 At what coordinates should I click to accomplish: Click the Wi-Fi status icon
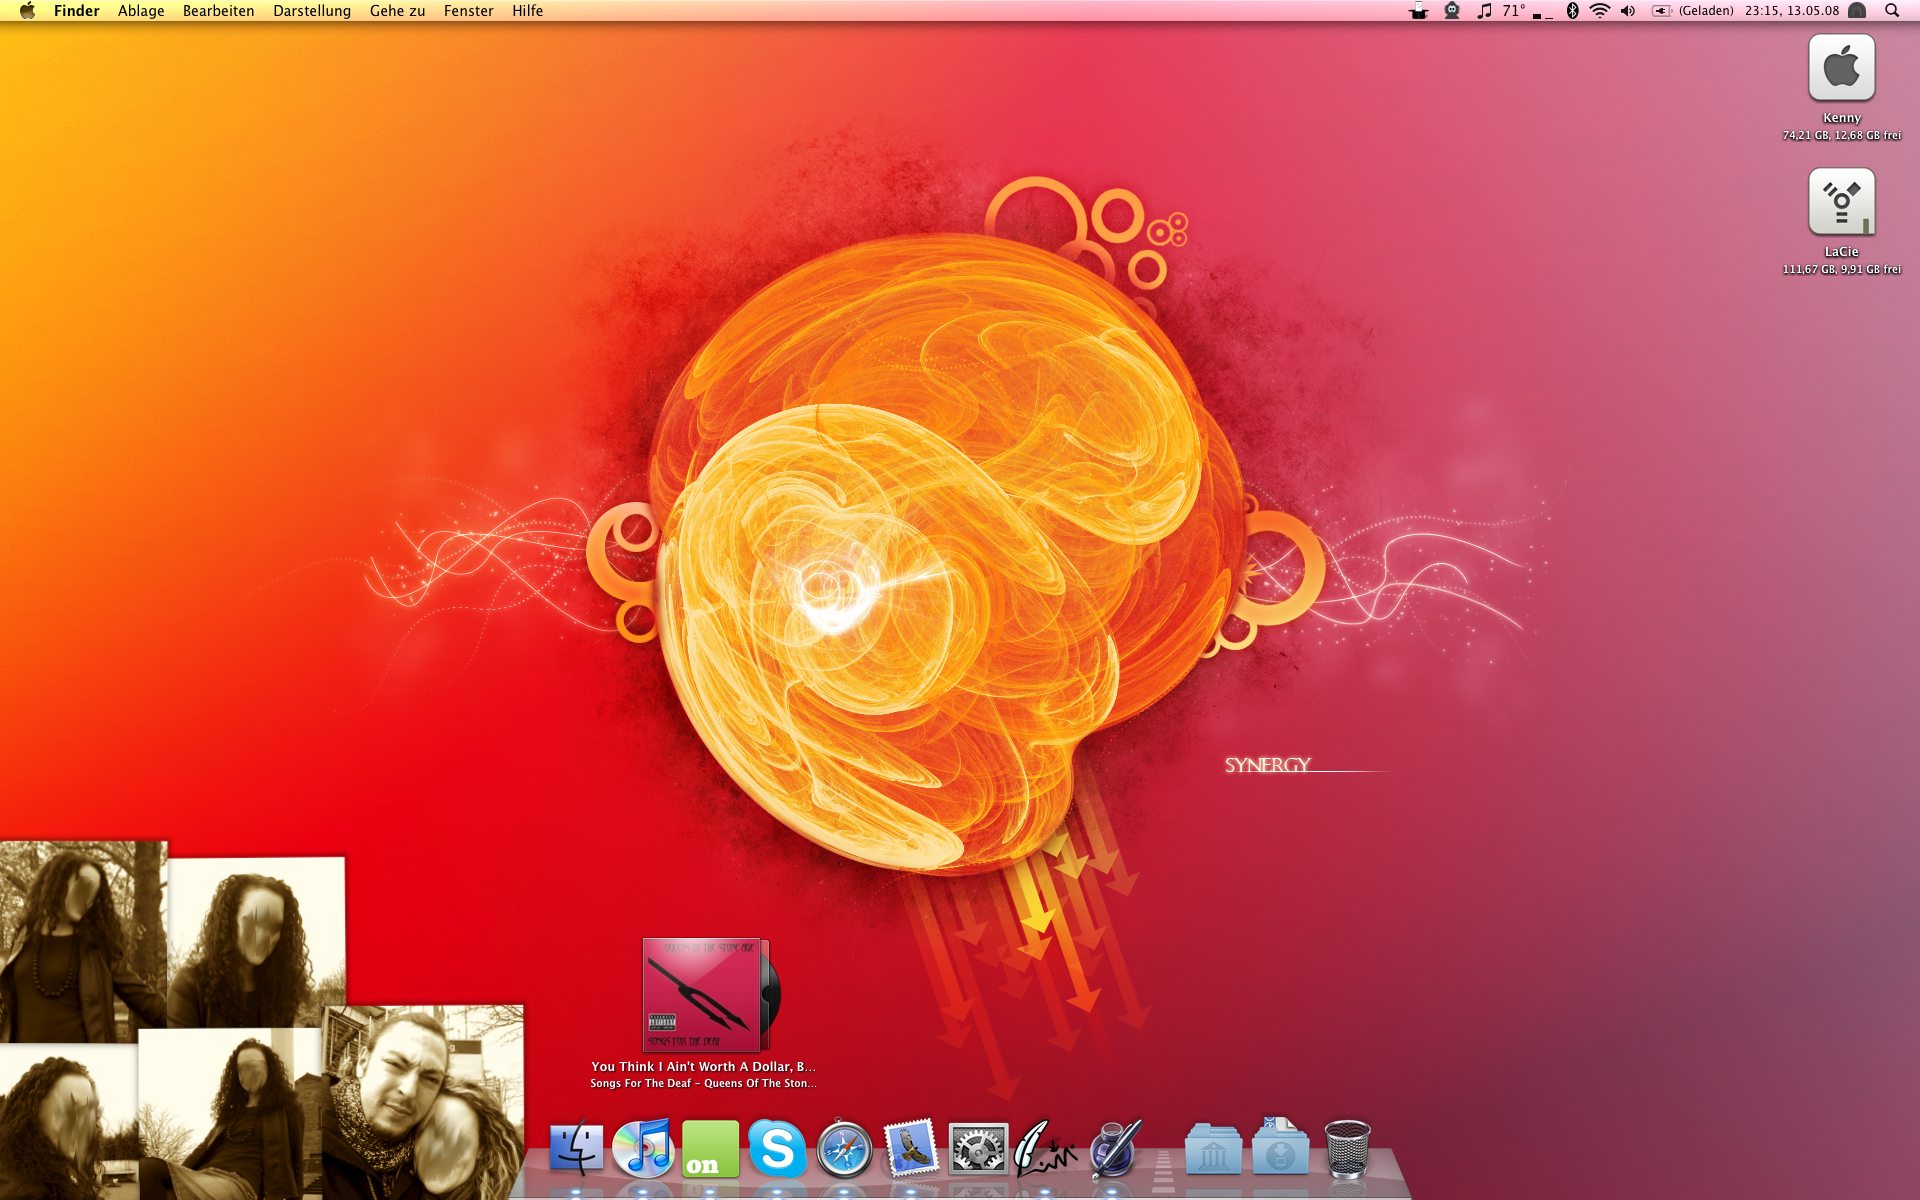pos(1600,11)
